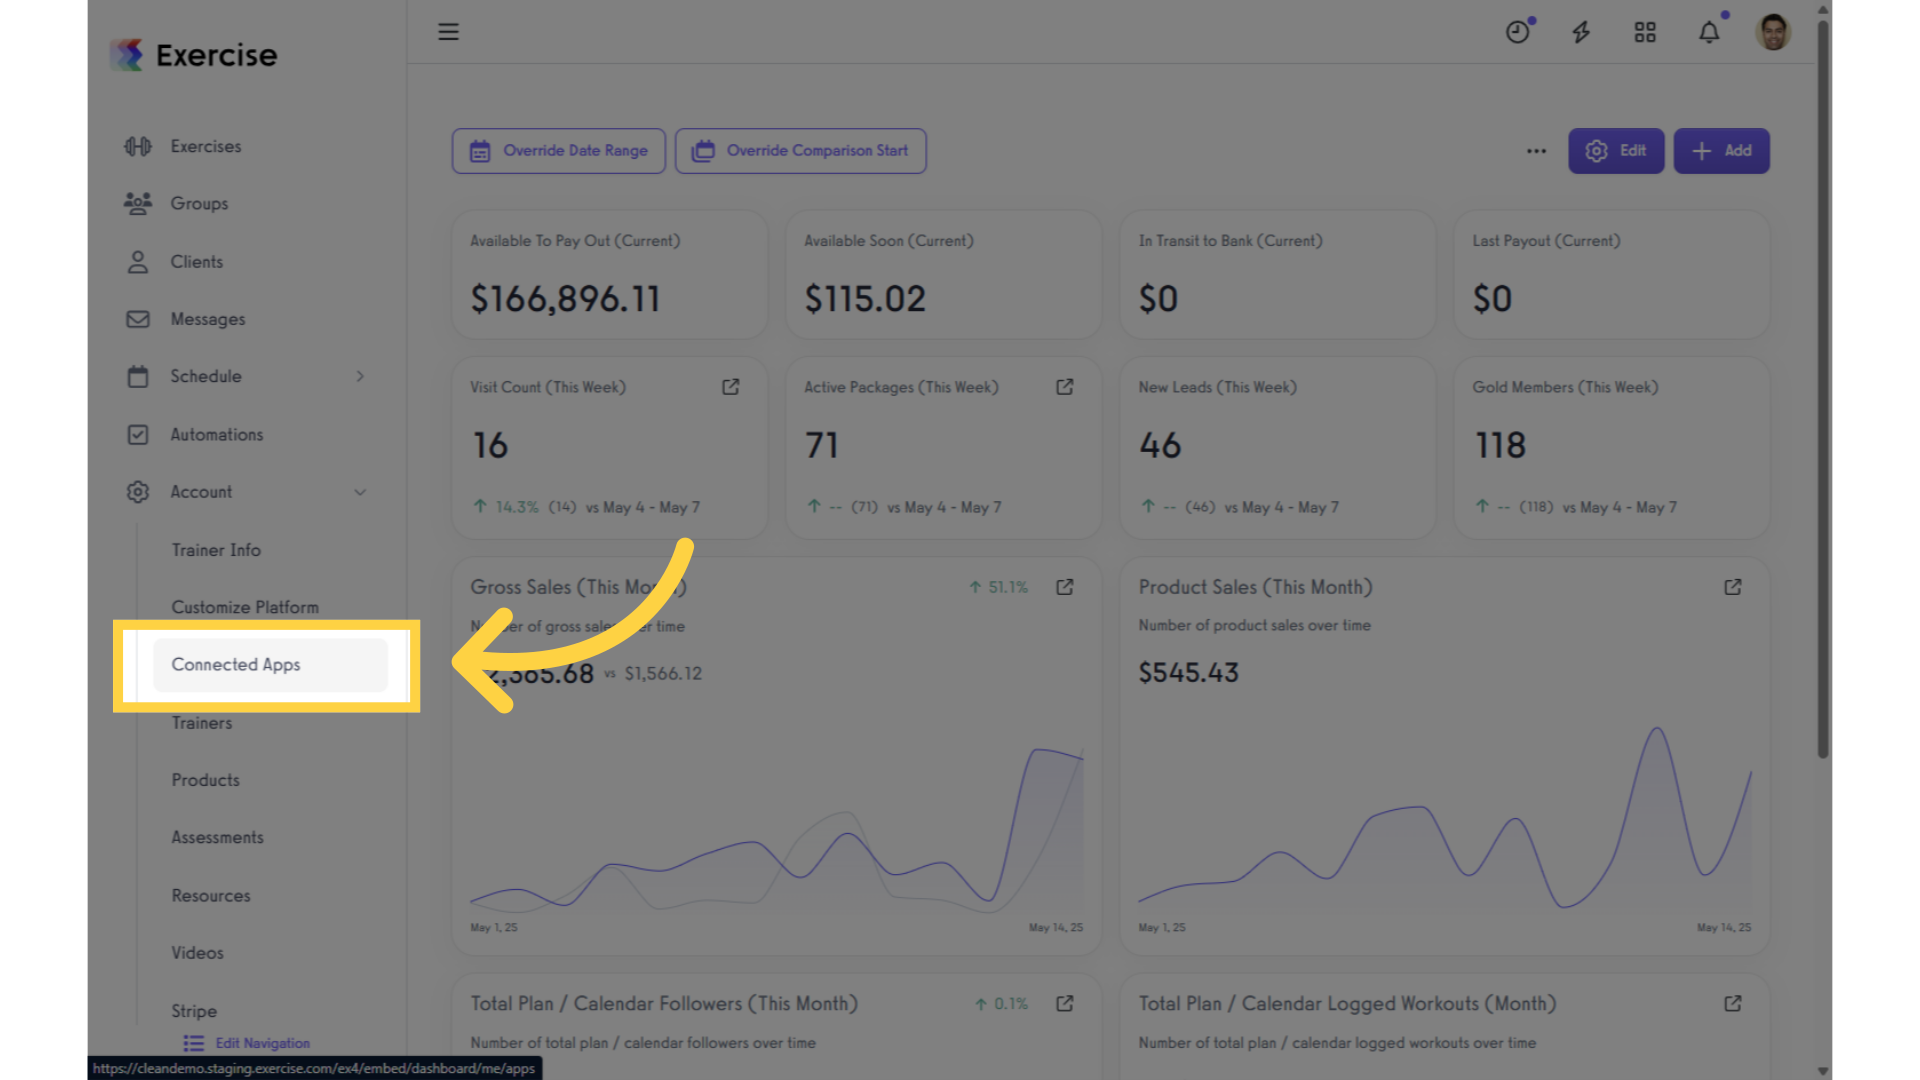This screenshot has height=1080, width=1920.
Task: Open the apps grid icon
Action: click(1645, 32)
